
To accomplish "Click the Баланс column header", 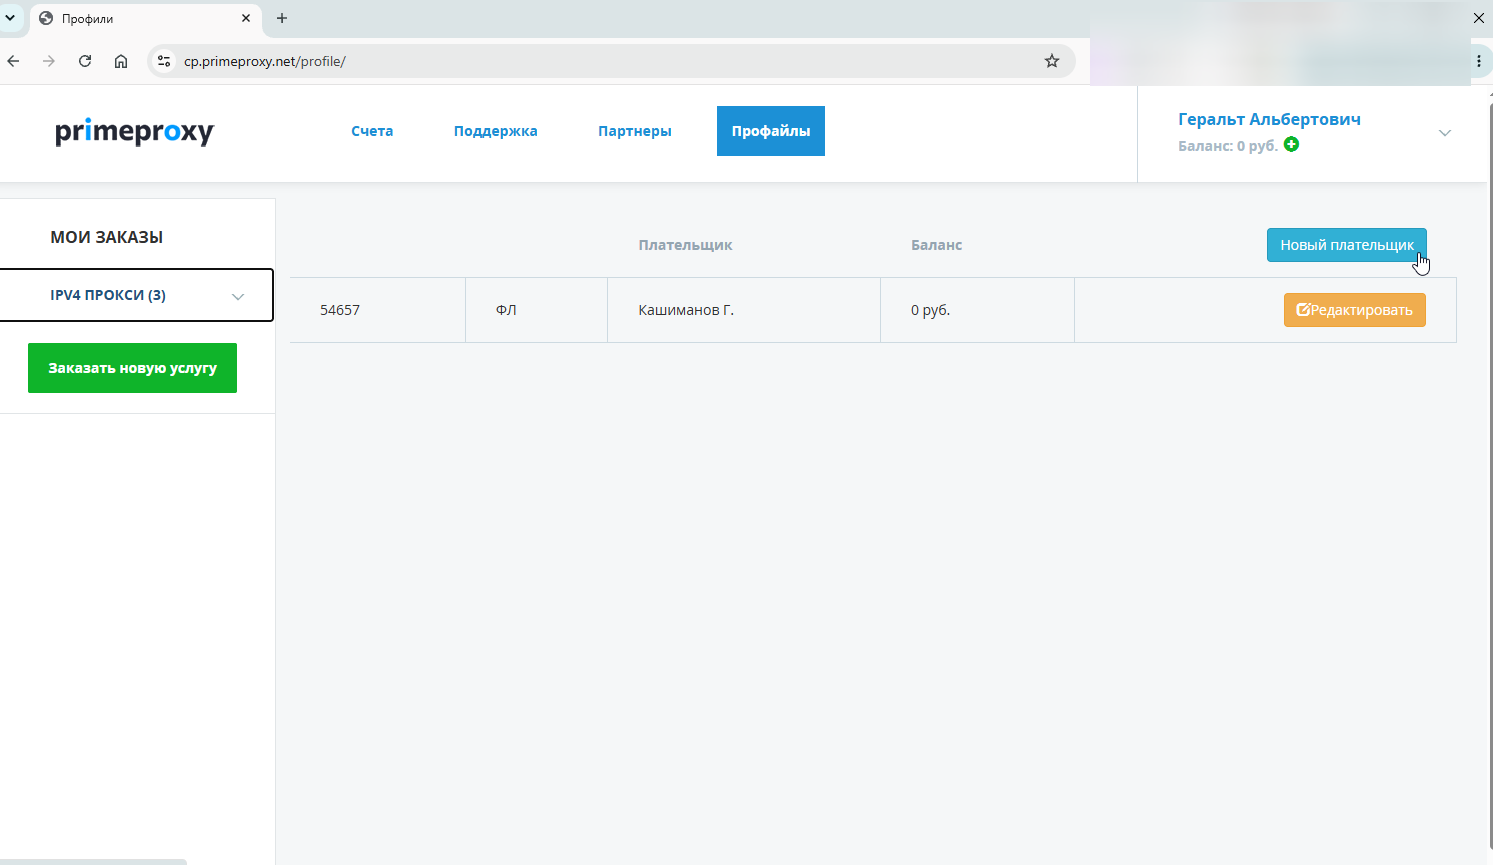I will (937, 245).
